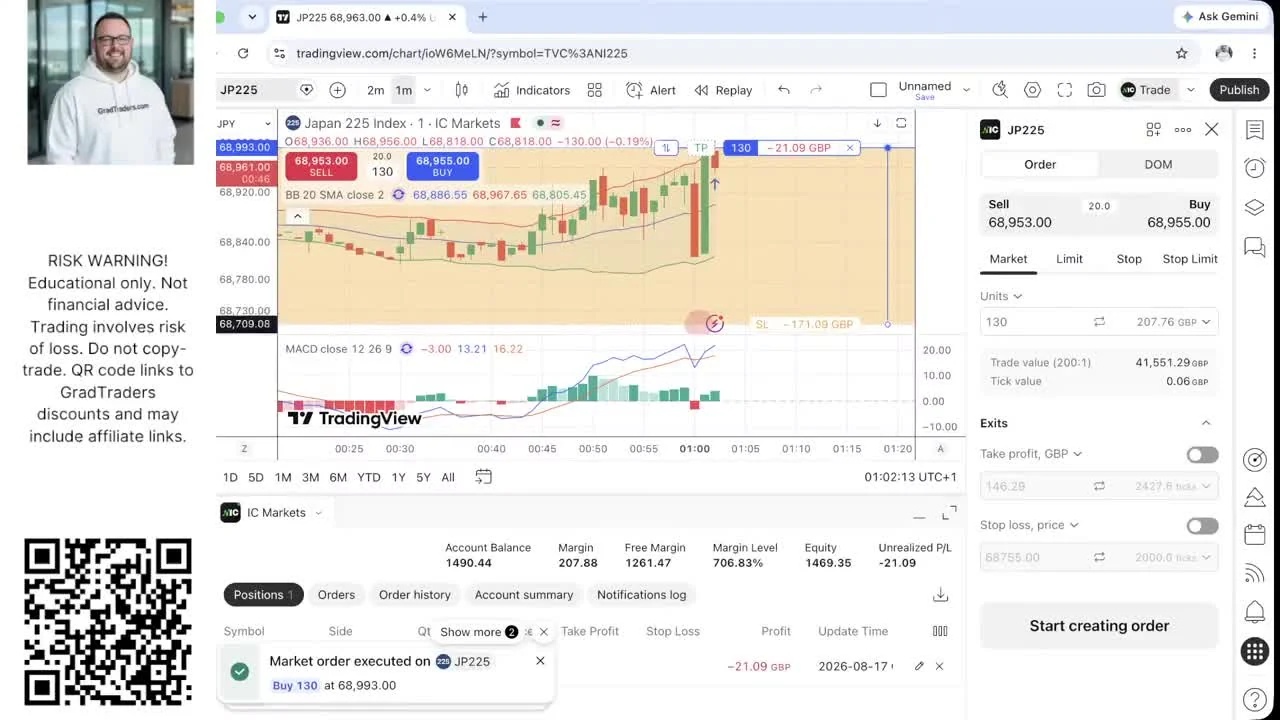The image size is (1280, 720).
Task: Open chart settings hexagon icon
Action: [x=1033, y=90]
